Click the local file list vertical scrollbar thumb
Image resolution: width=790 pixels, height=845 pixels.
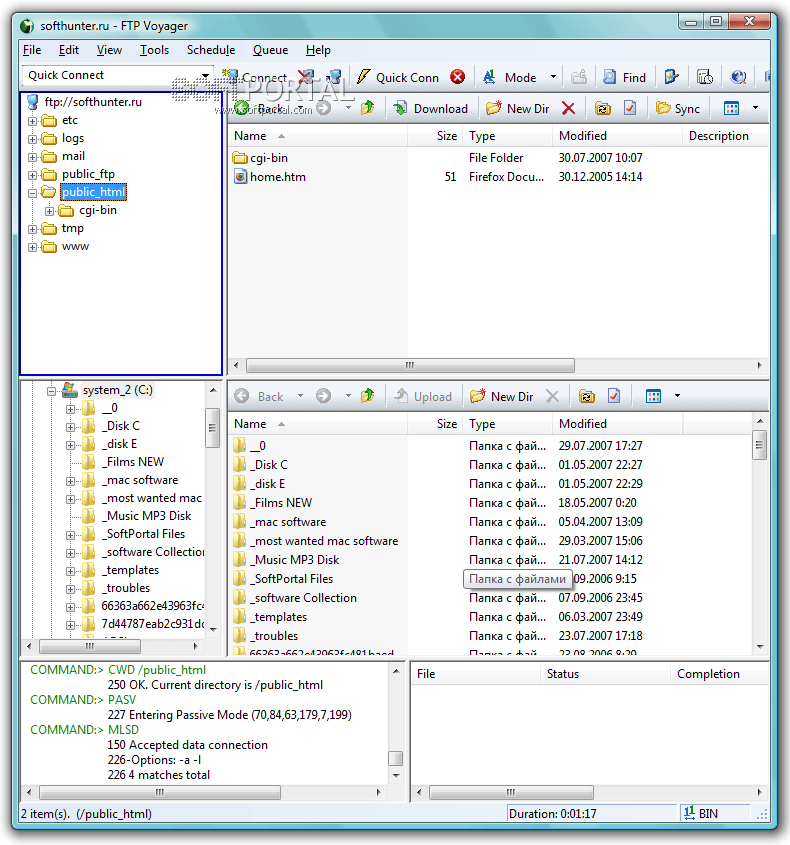[x=759, y=445]
